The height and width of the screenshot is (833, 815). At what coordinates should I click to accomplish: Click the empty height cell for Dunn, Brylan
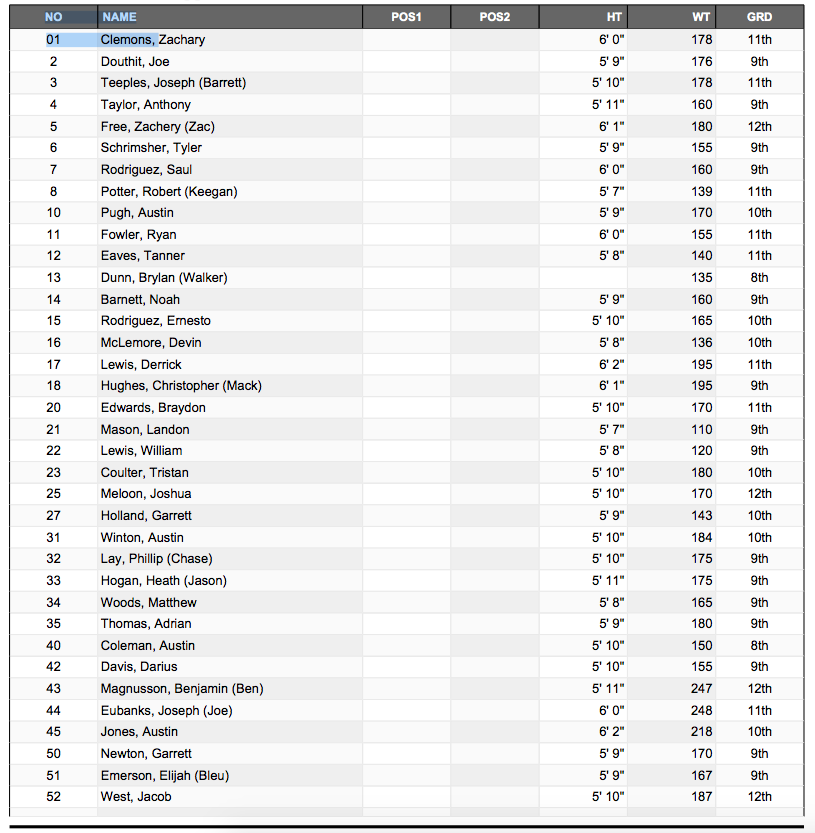click(x=583, y=278)
